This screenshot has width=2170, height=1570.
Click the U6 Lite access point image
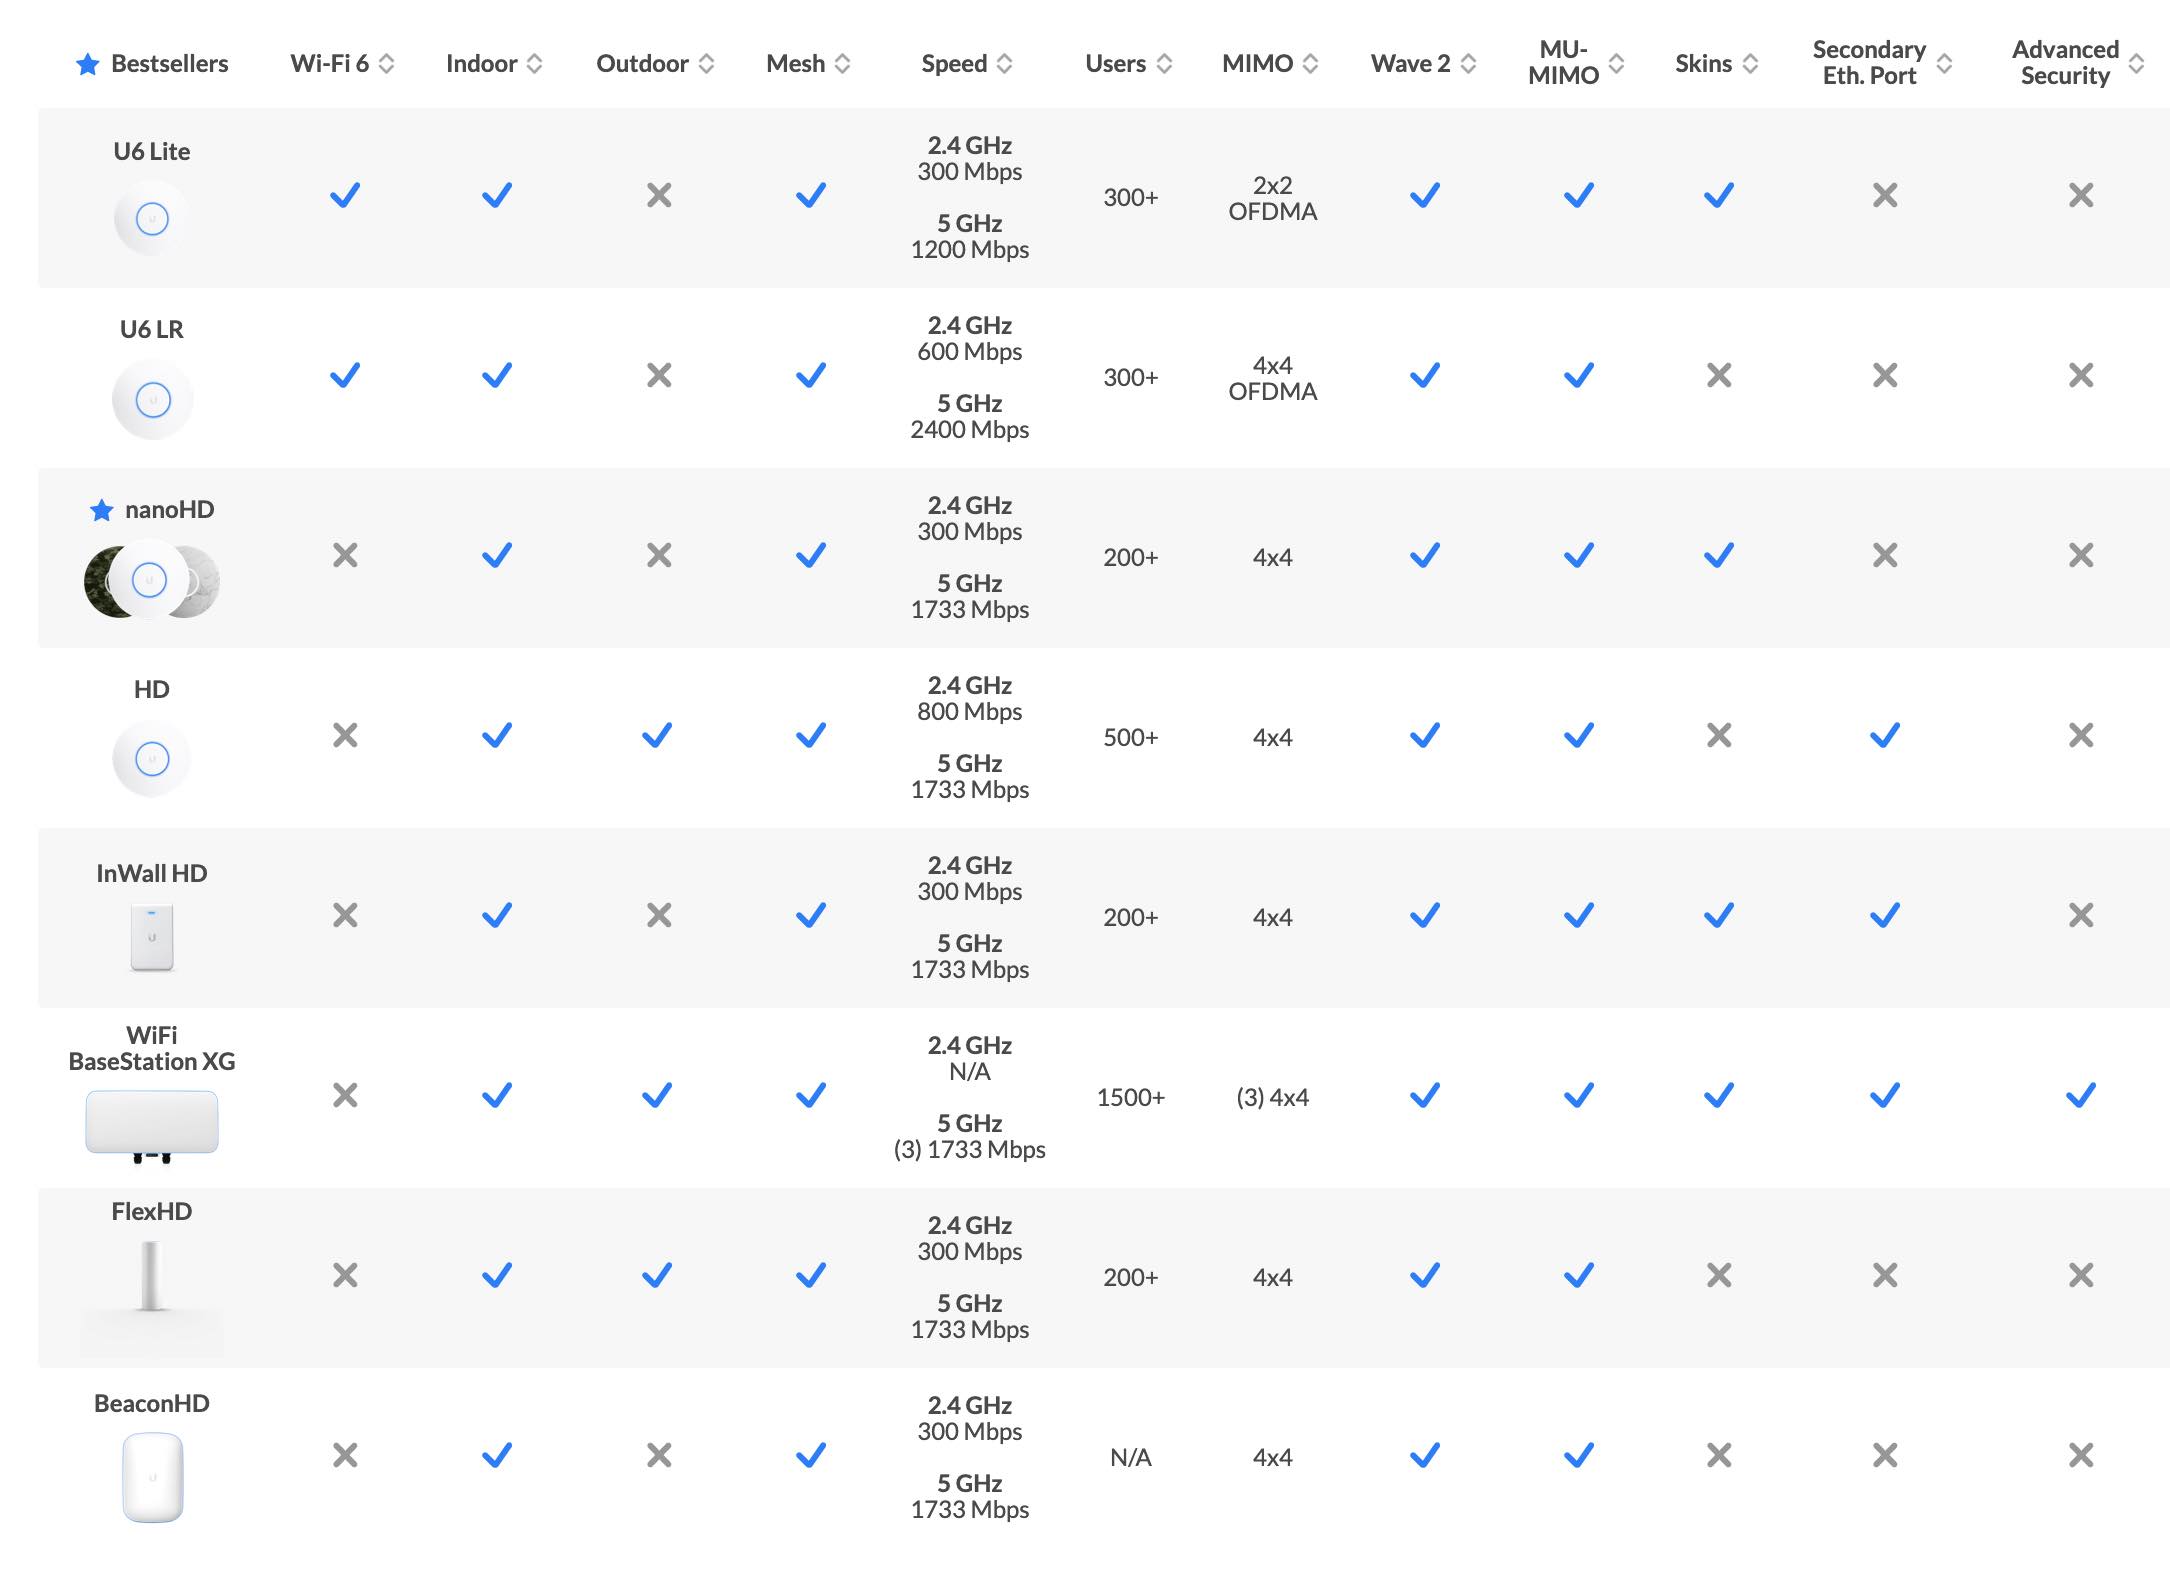(x=152, y=218)
